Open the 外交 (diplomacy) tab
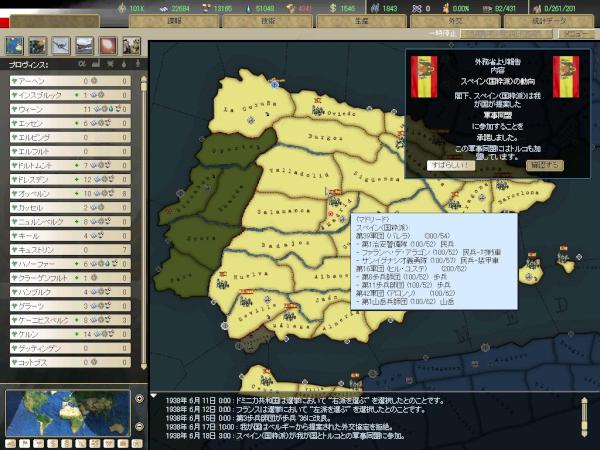This screenshot has height=450, width=600. pos(455,21)
